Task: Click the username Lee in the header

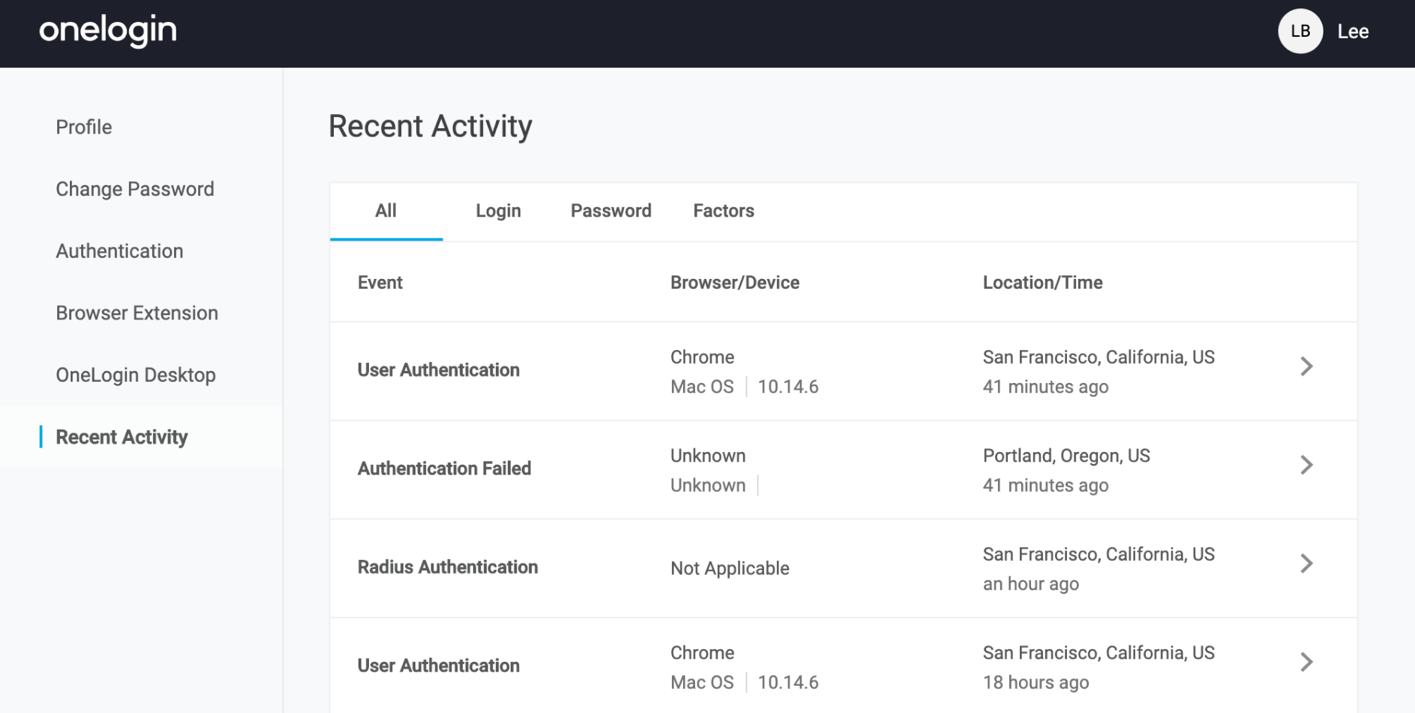Action: click(1353, 31)
